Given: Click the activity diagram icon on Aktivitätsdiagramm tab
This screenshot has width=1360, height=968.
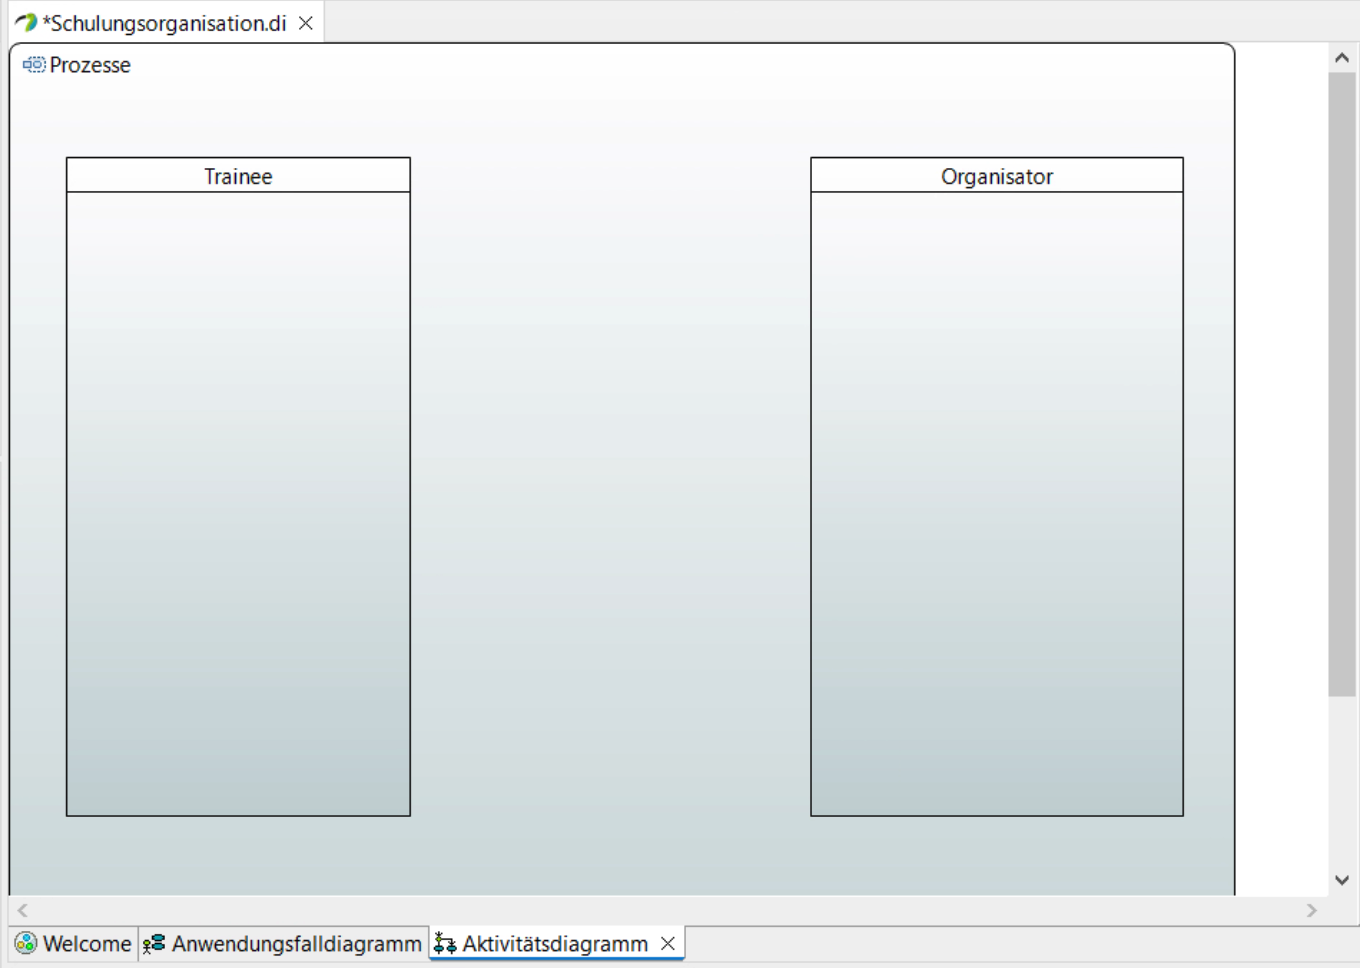Looking at the screenshot, I should [x=445, y=944].
